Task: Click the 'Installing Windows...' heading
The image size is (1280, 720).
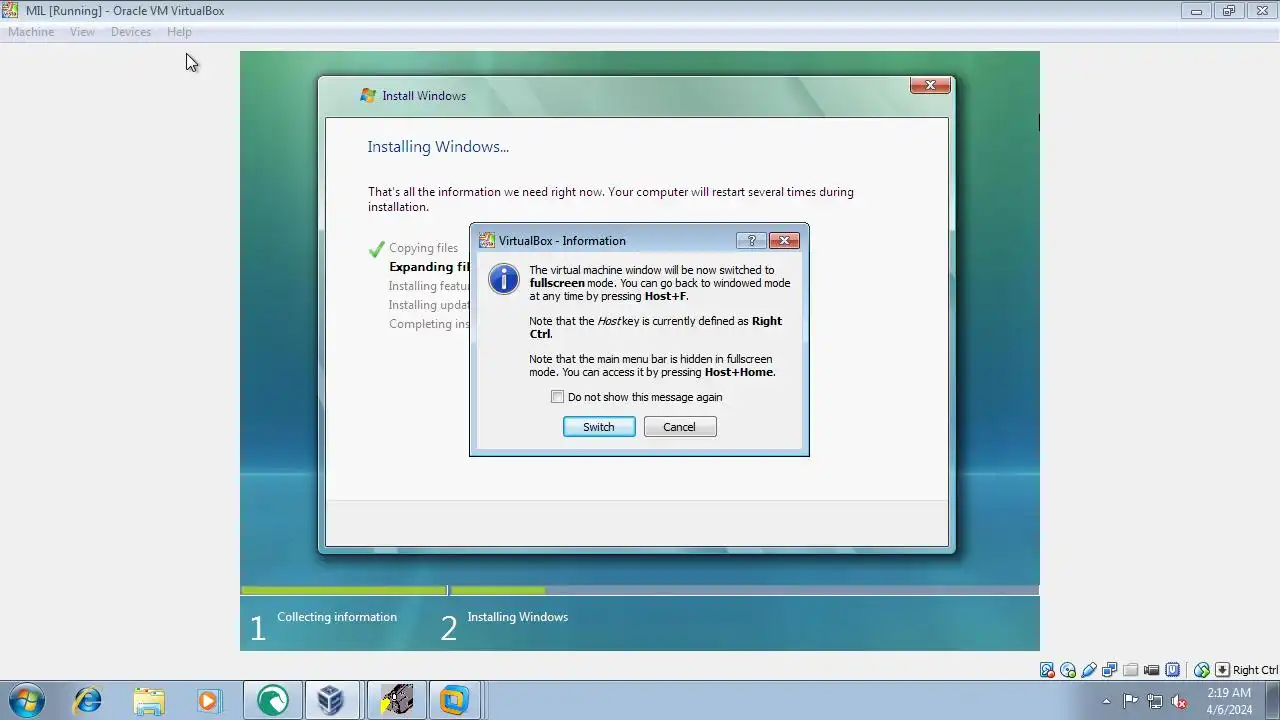Action: click(438, 147)
